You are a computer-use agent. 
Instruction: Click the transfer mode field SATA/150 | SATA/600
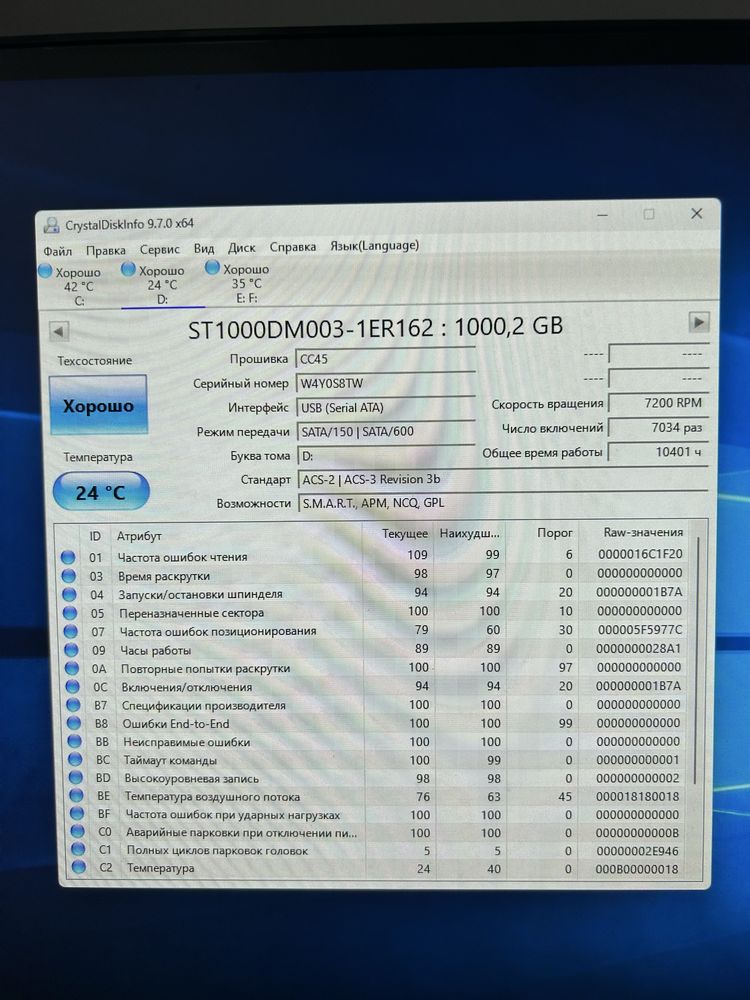tap(385, 431)
